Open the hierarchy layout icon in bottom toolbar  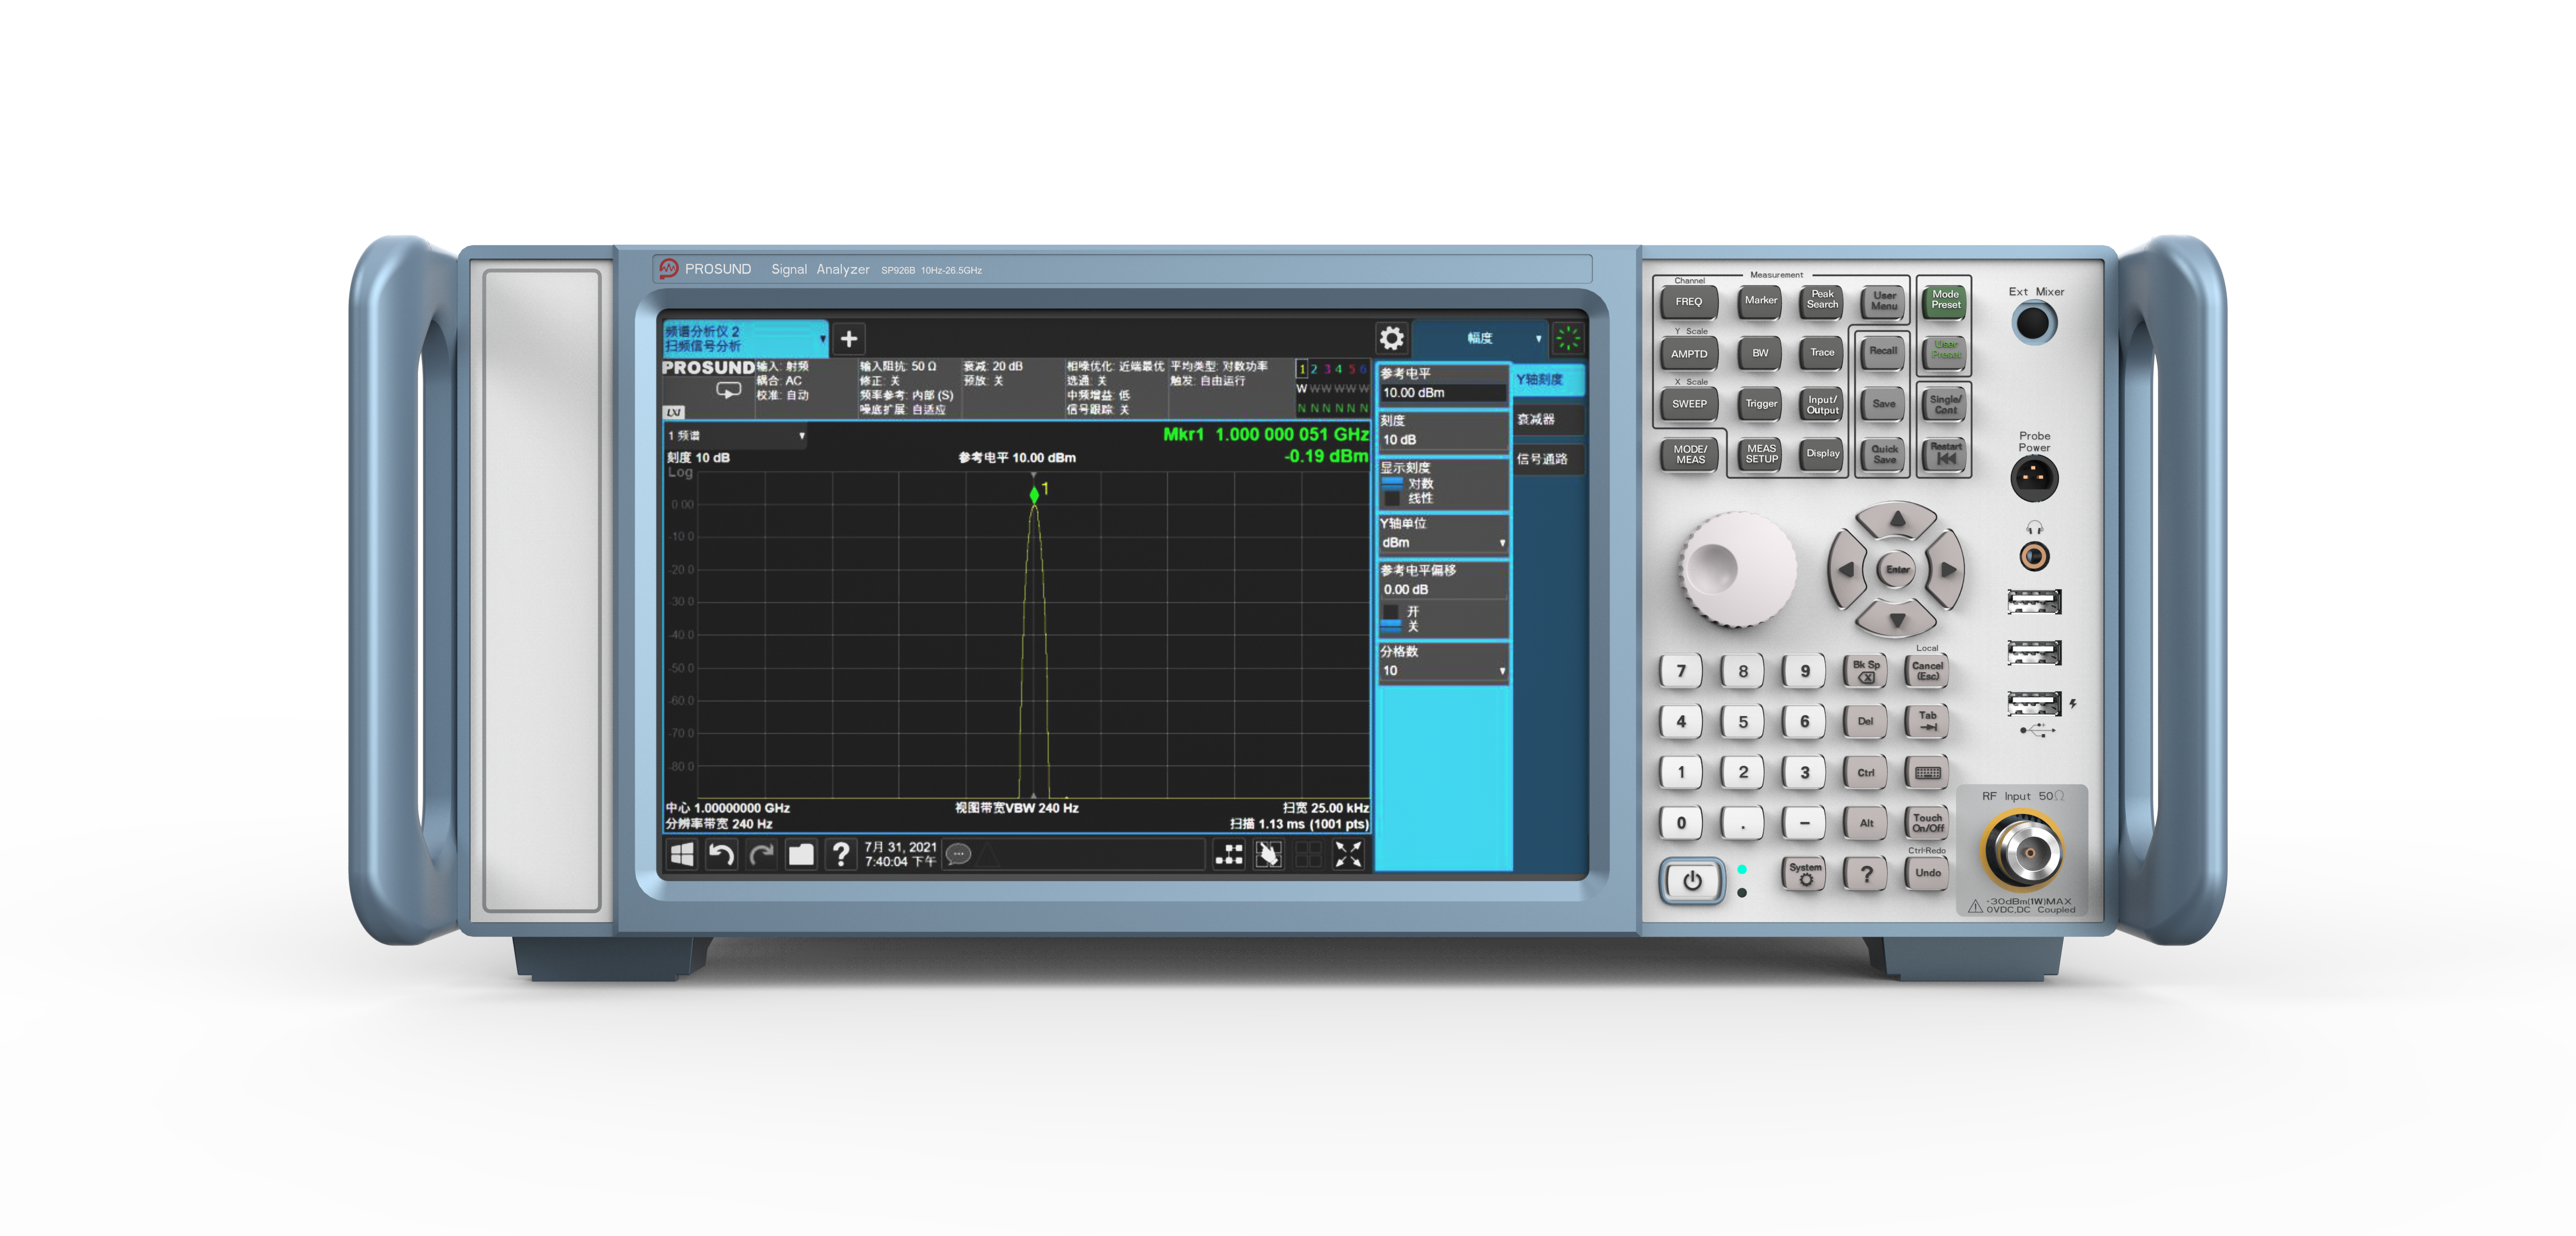pyautogui.click(x=1228, y=854)
